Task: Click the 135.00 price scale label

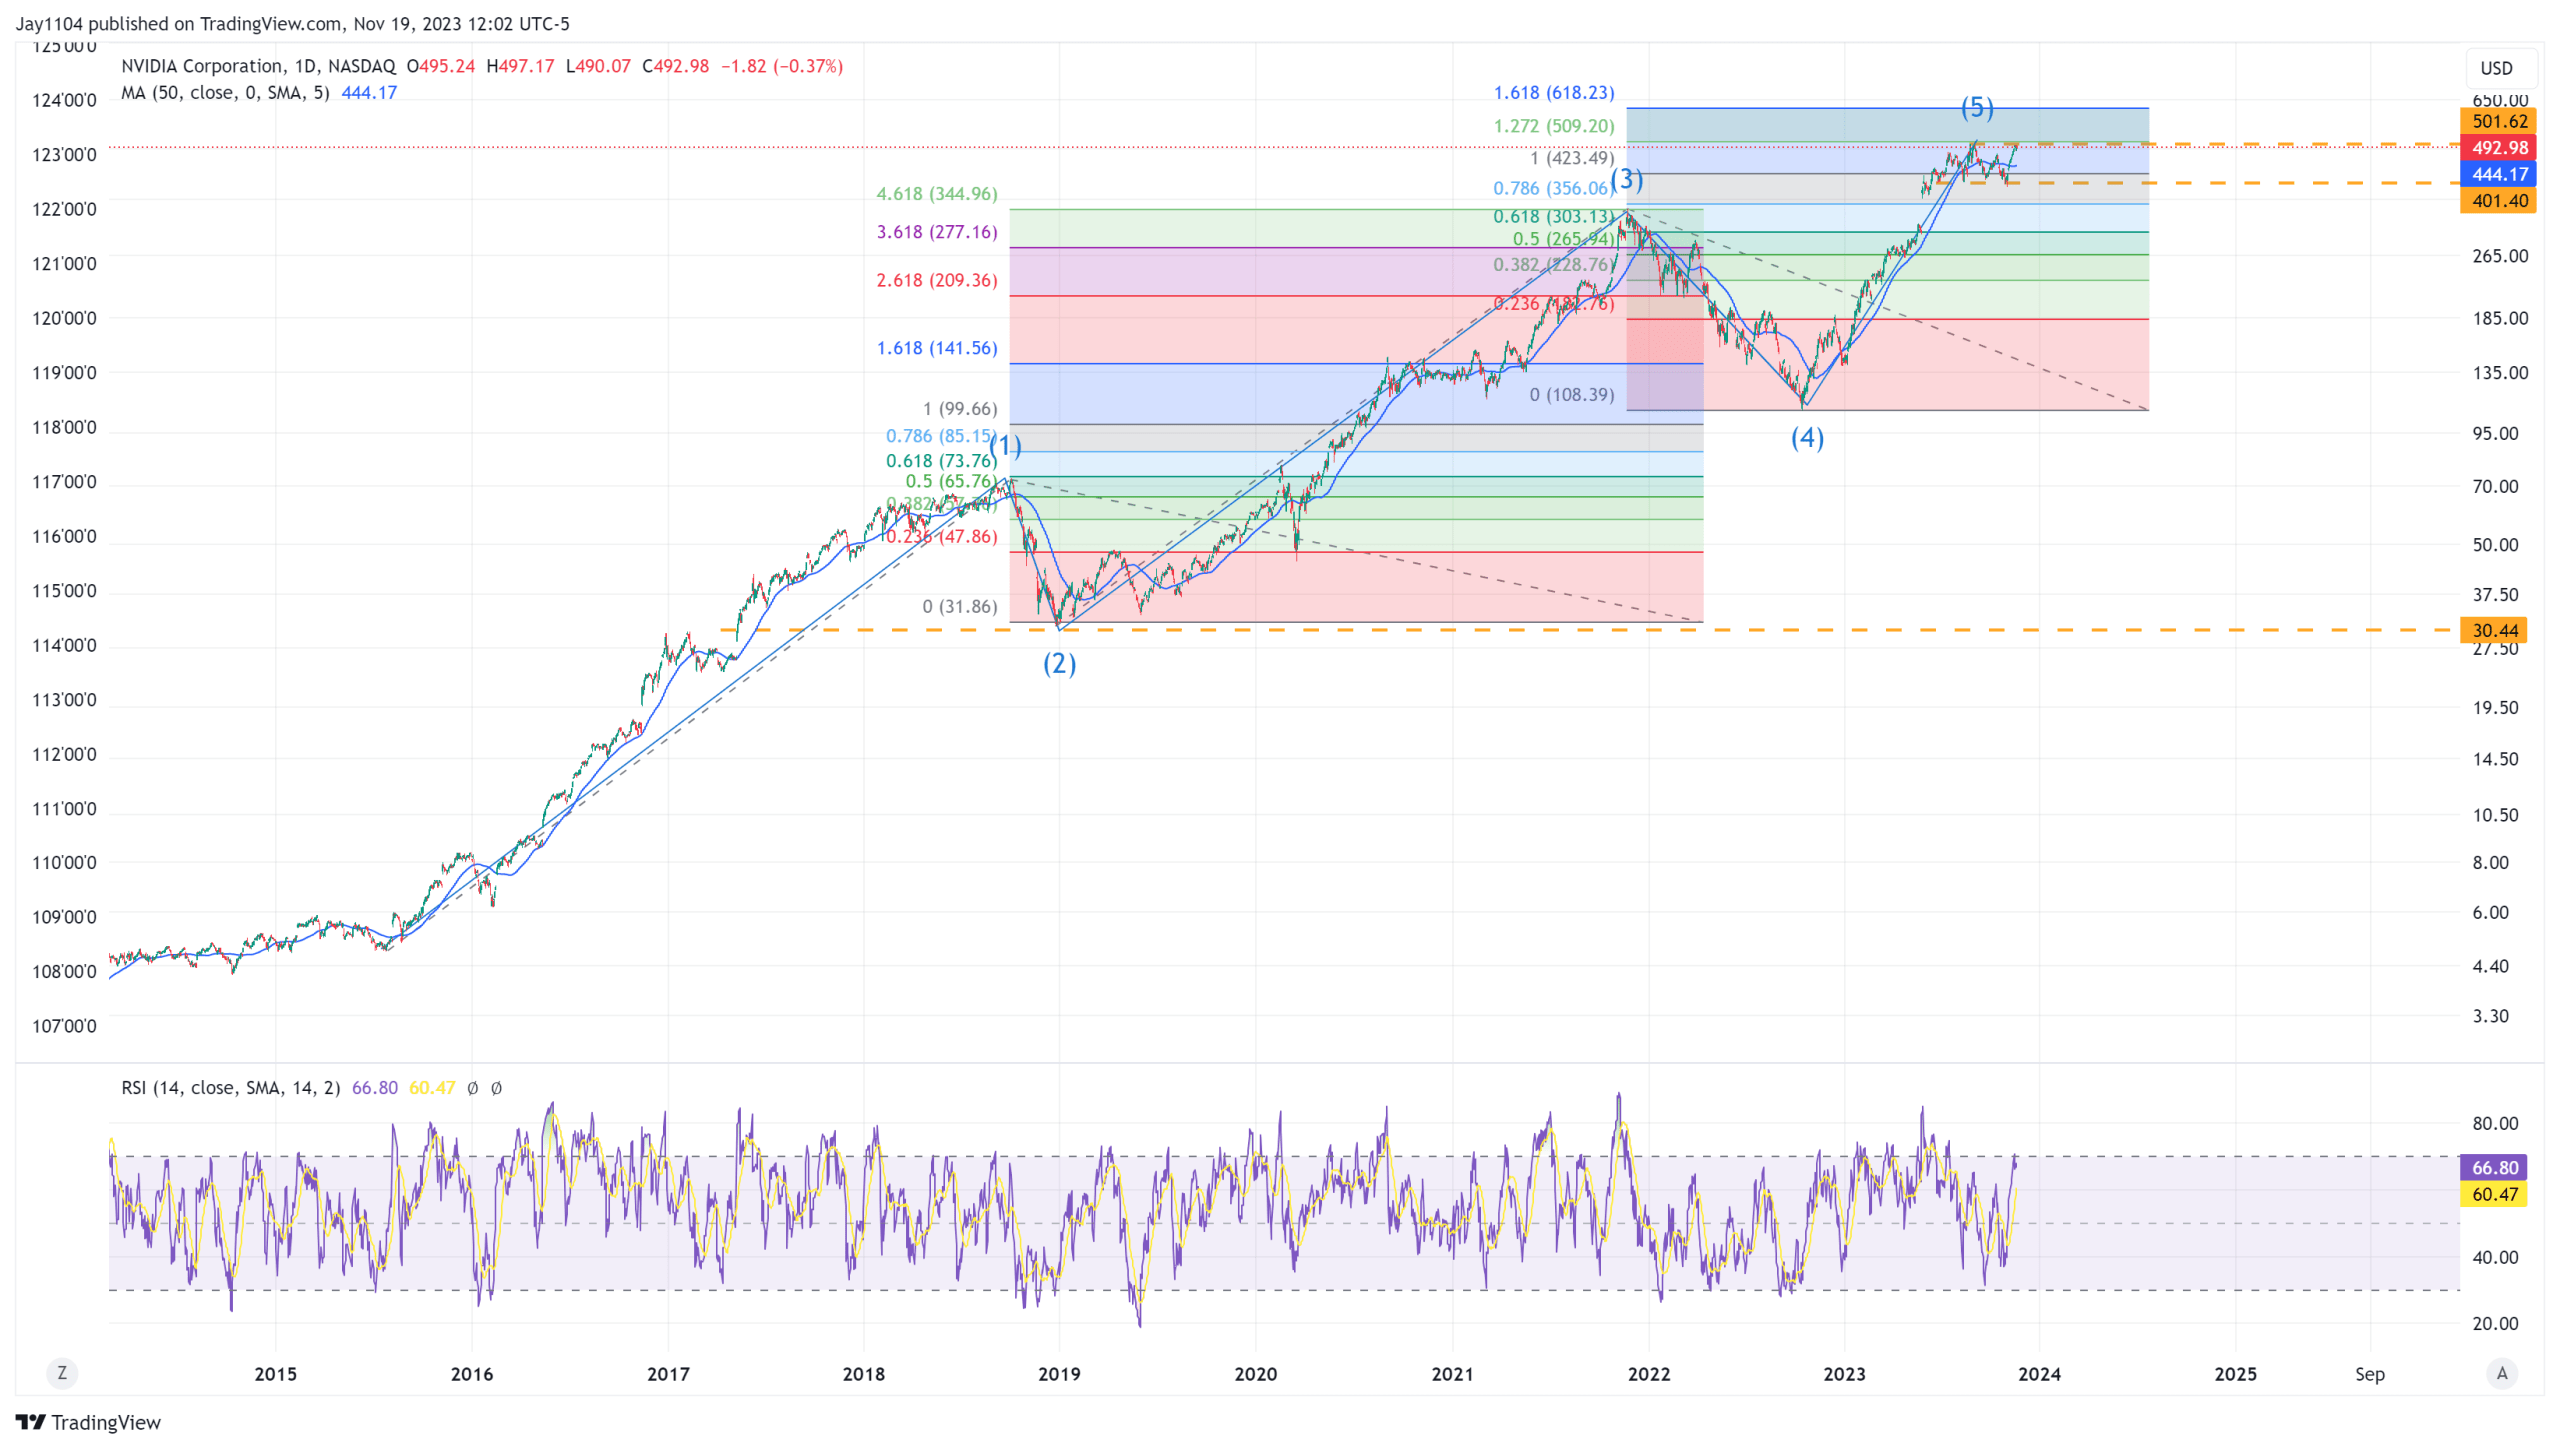Action: (x=2500, y=373)
